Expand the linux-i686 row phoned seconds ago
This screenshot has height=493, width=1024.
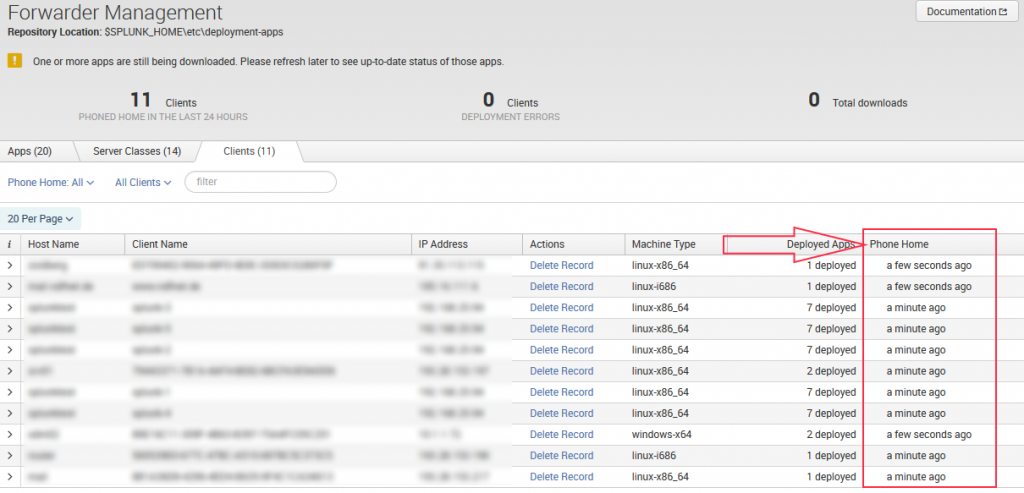10,287
